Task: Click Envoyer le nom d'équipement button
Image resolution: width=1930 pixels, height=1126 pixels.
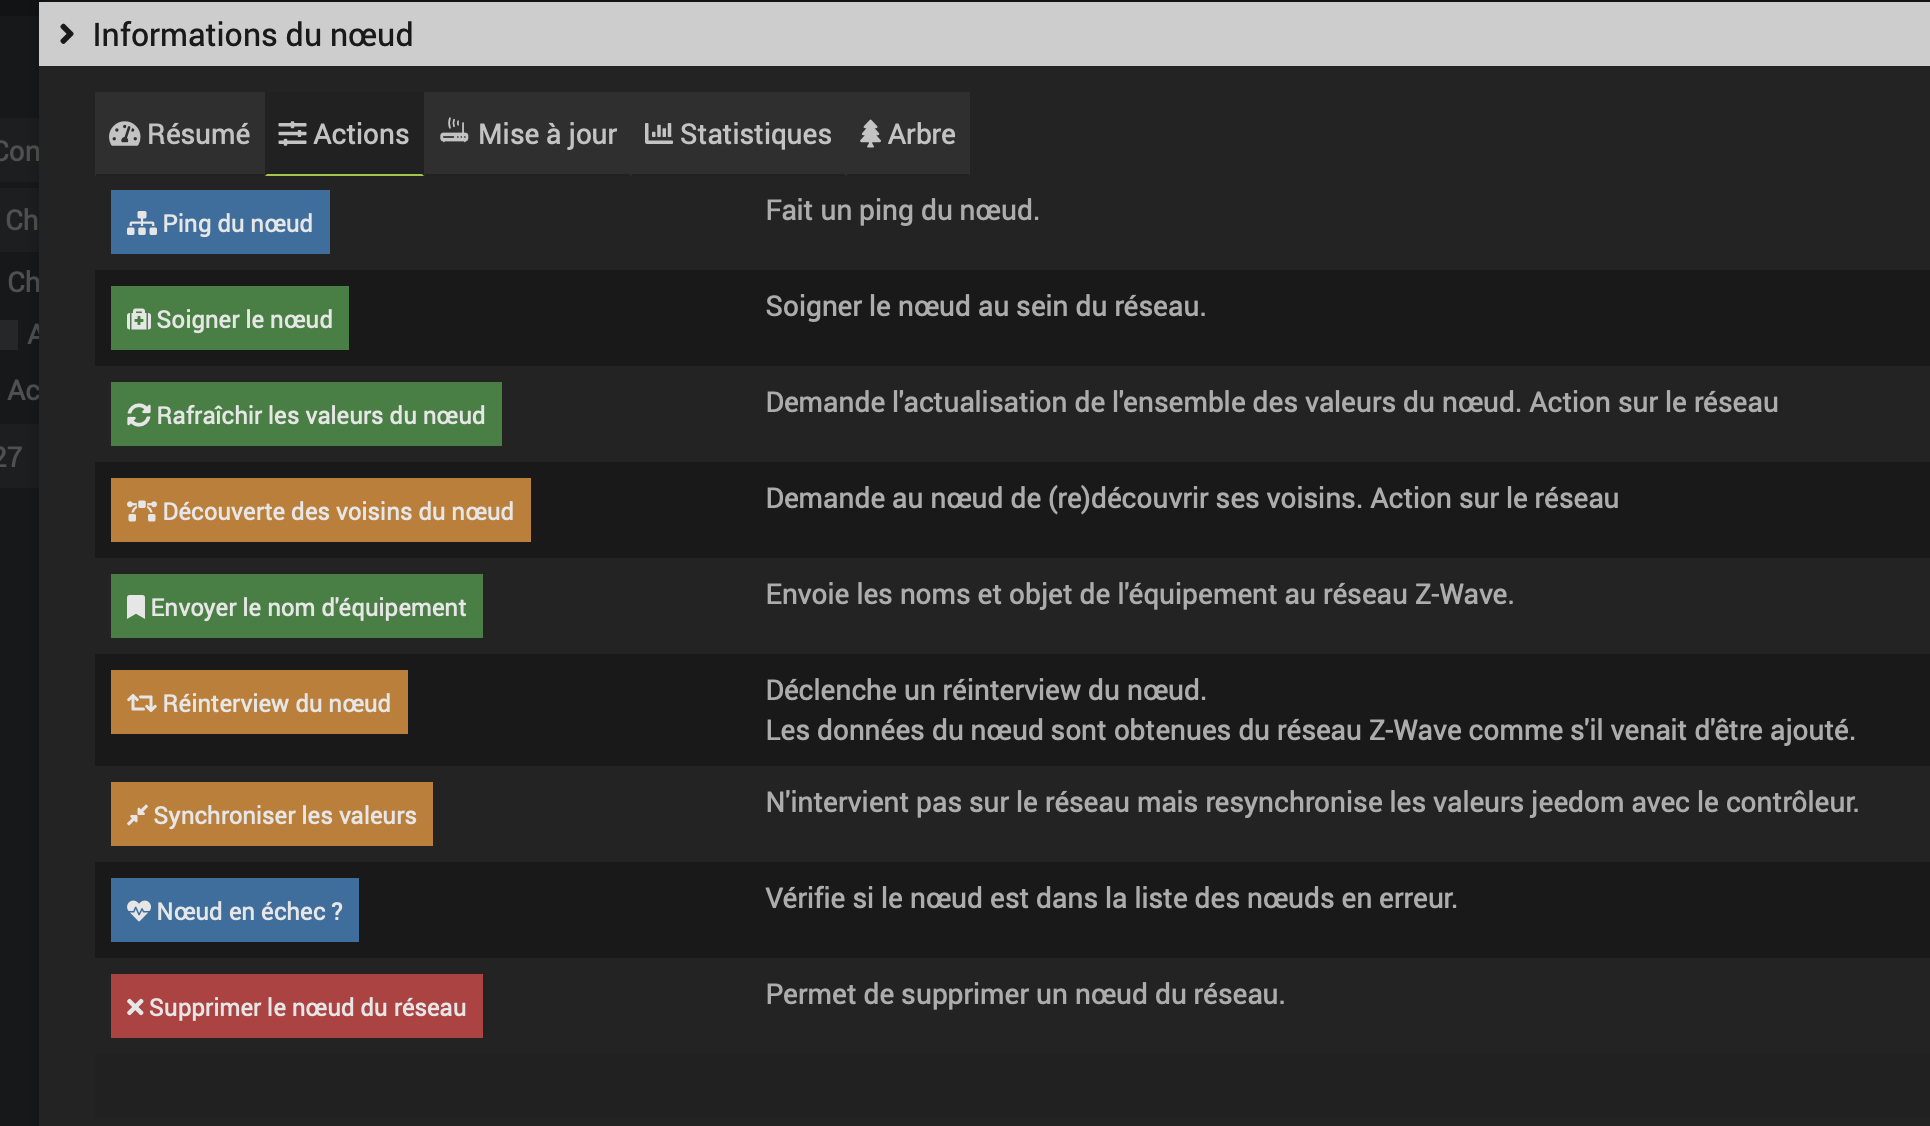Action: 296,606
